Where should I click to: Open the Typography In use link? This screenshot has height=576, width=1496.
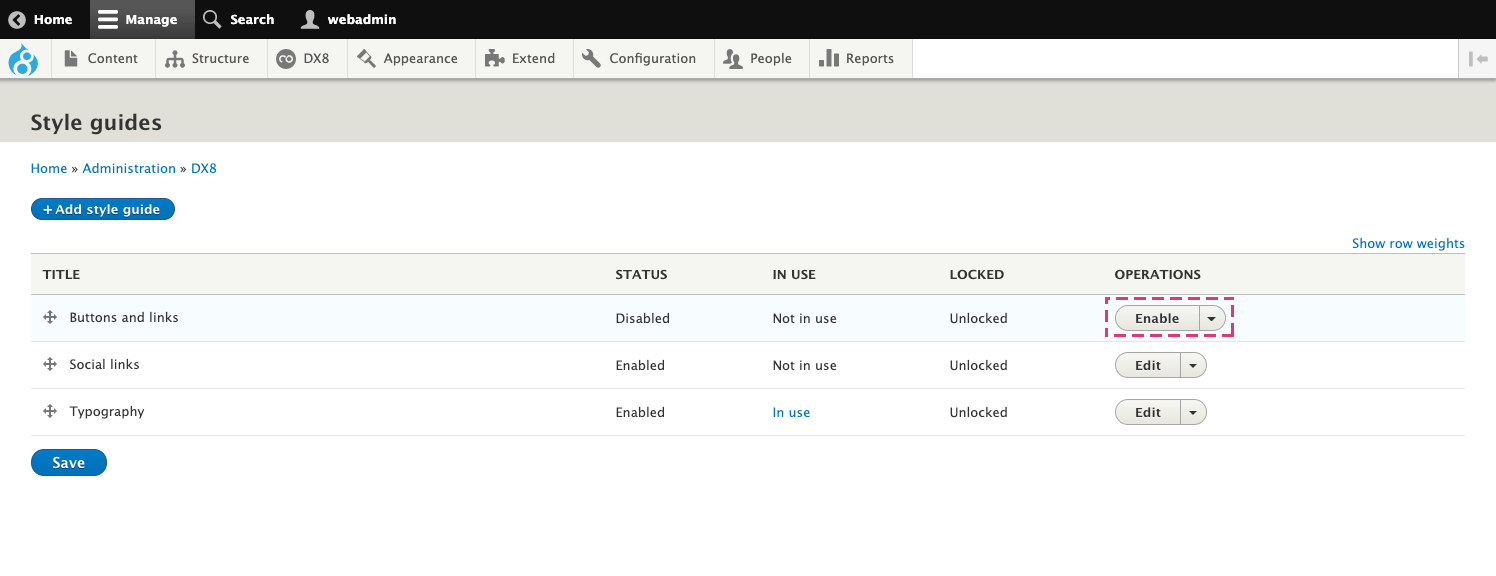point(791,412)
